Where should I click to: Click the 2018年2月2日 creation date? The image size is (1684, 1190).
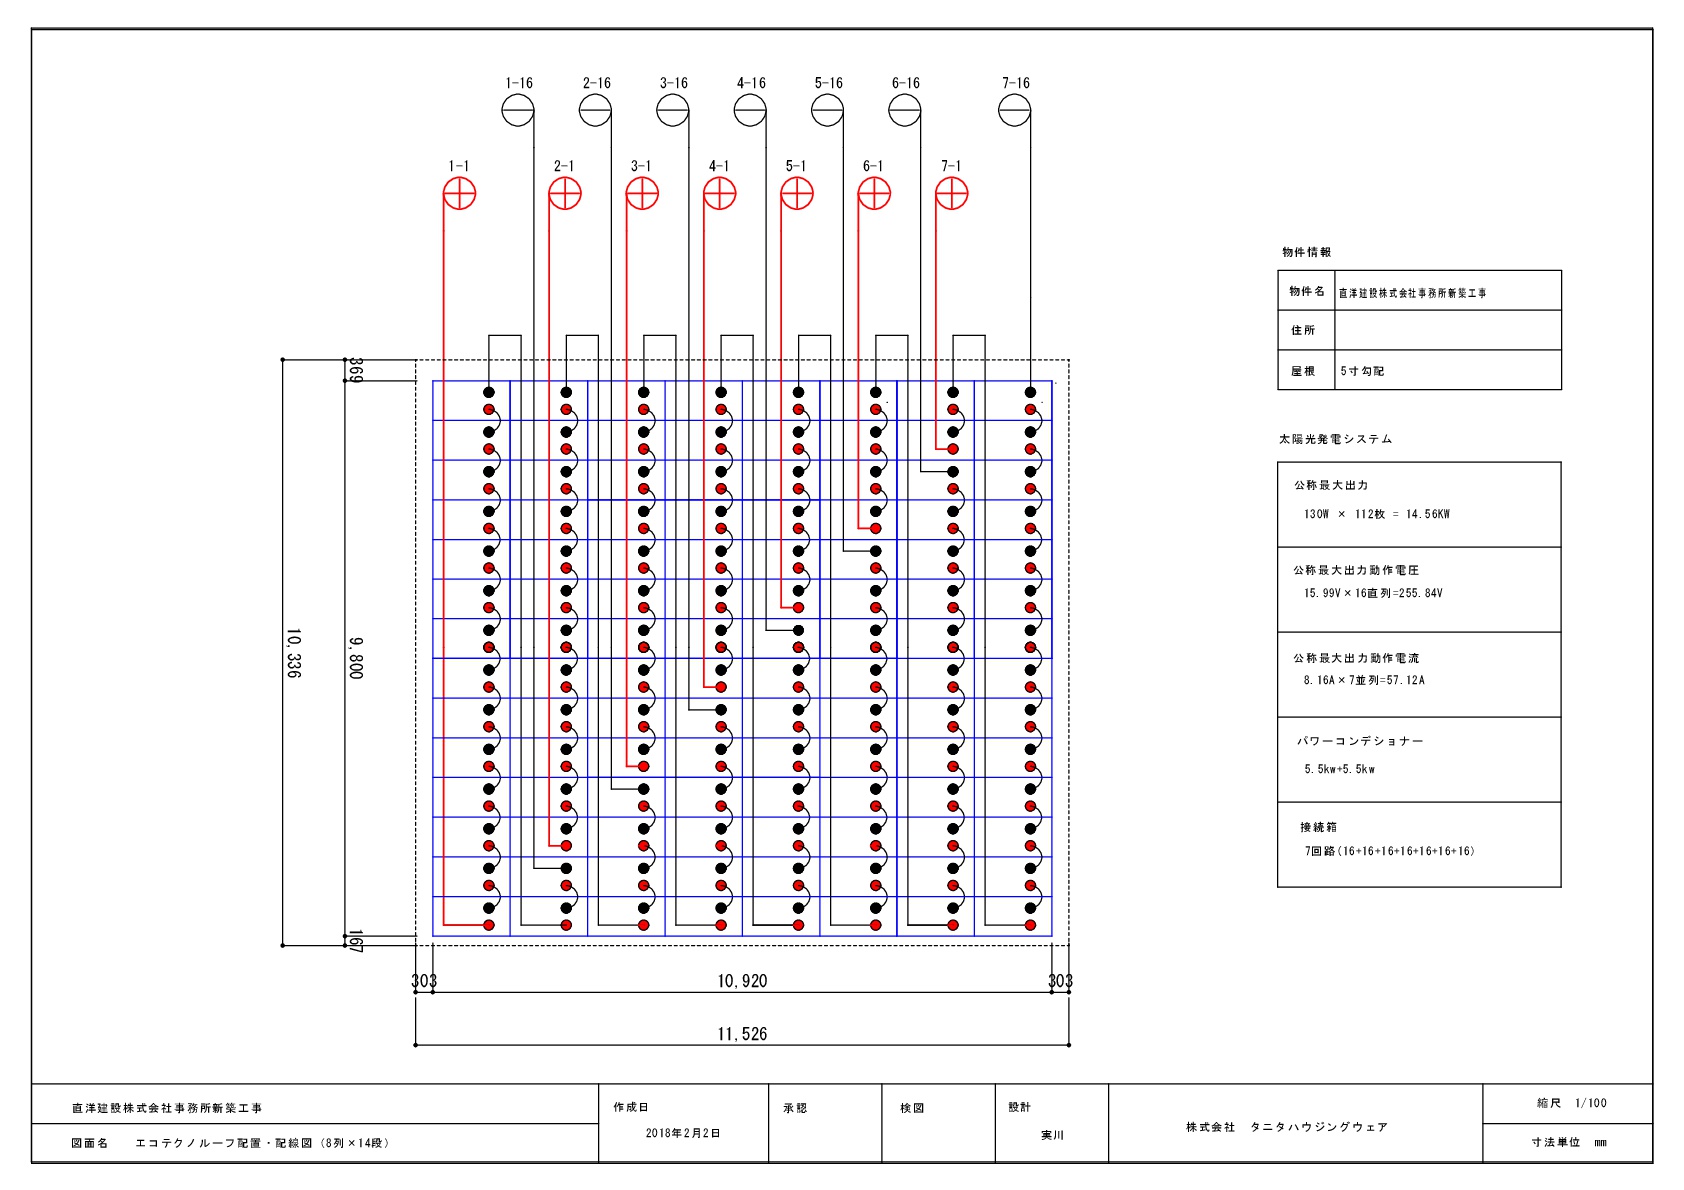(x=683, y=1133)
